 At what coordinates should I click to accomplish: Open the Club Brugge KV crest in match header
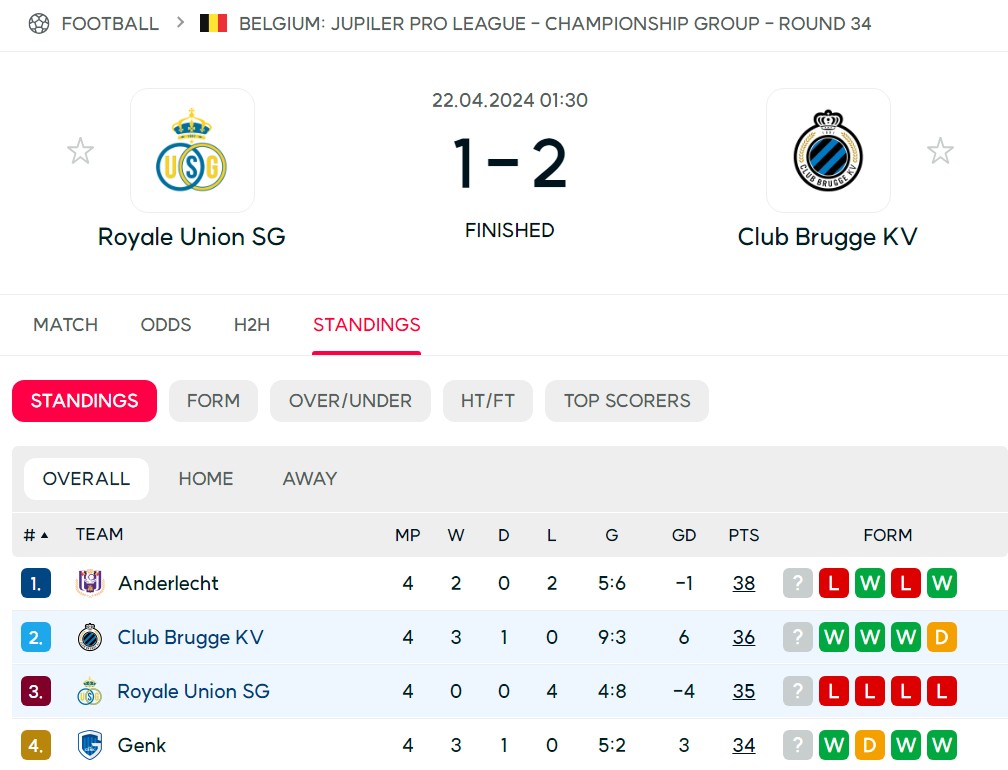click(828, 150)
